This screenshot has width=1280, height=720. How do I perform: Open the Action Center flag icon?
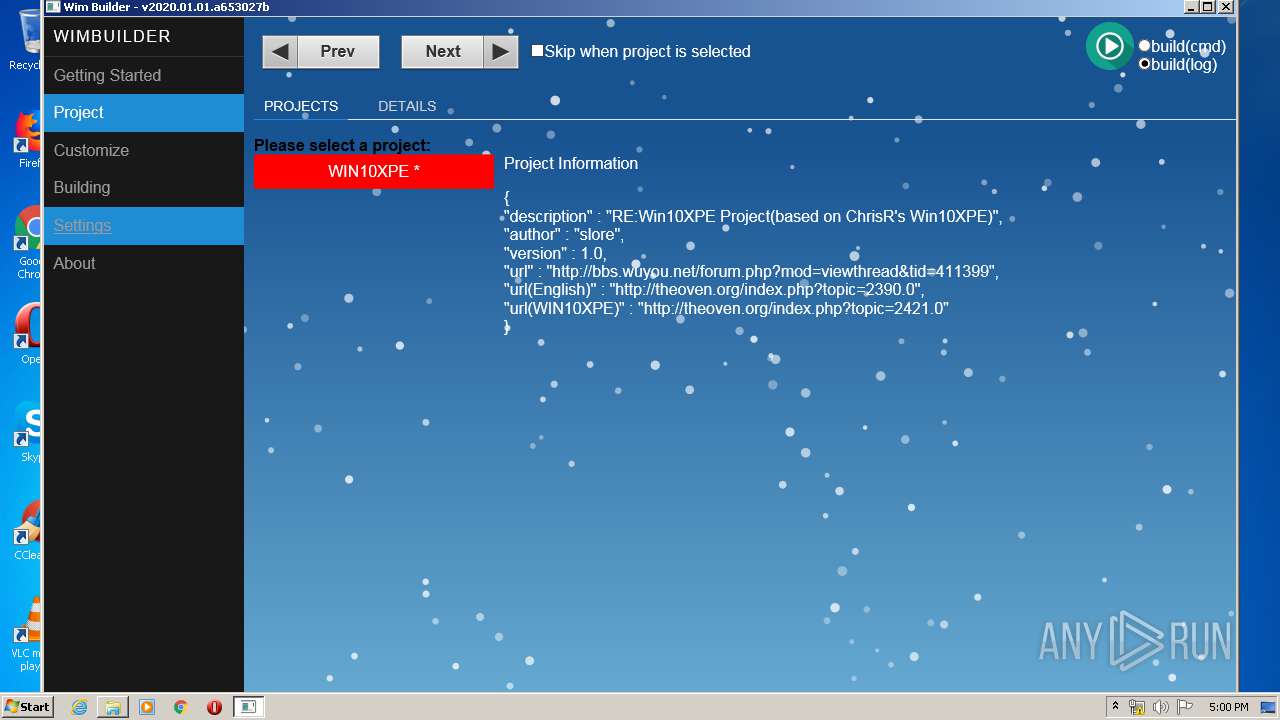coord(1185,707)
